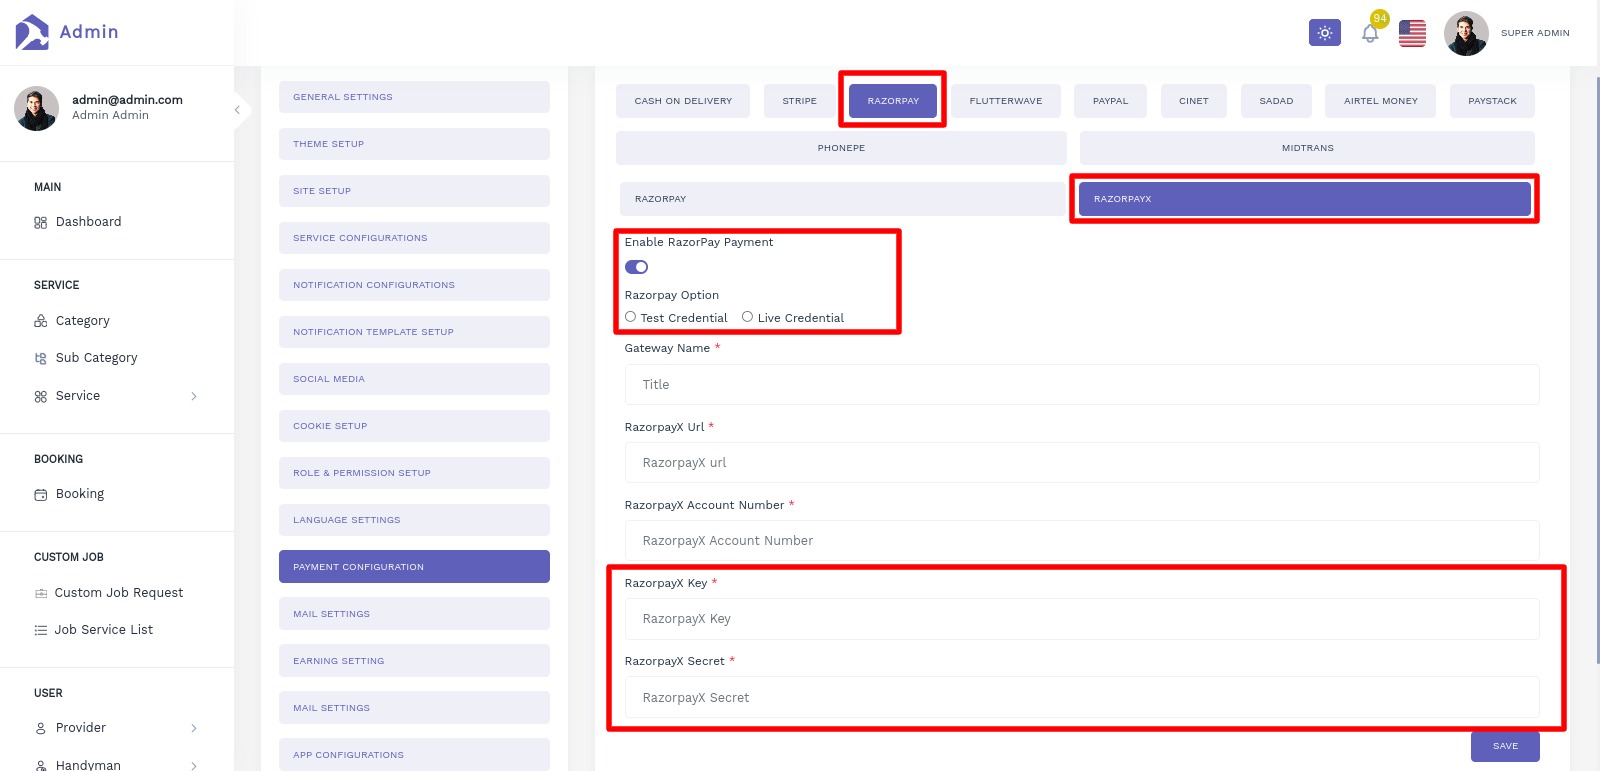Open Role & Permission Setup tab

coord(414,473)
